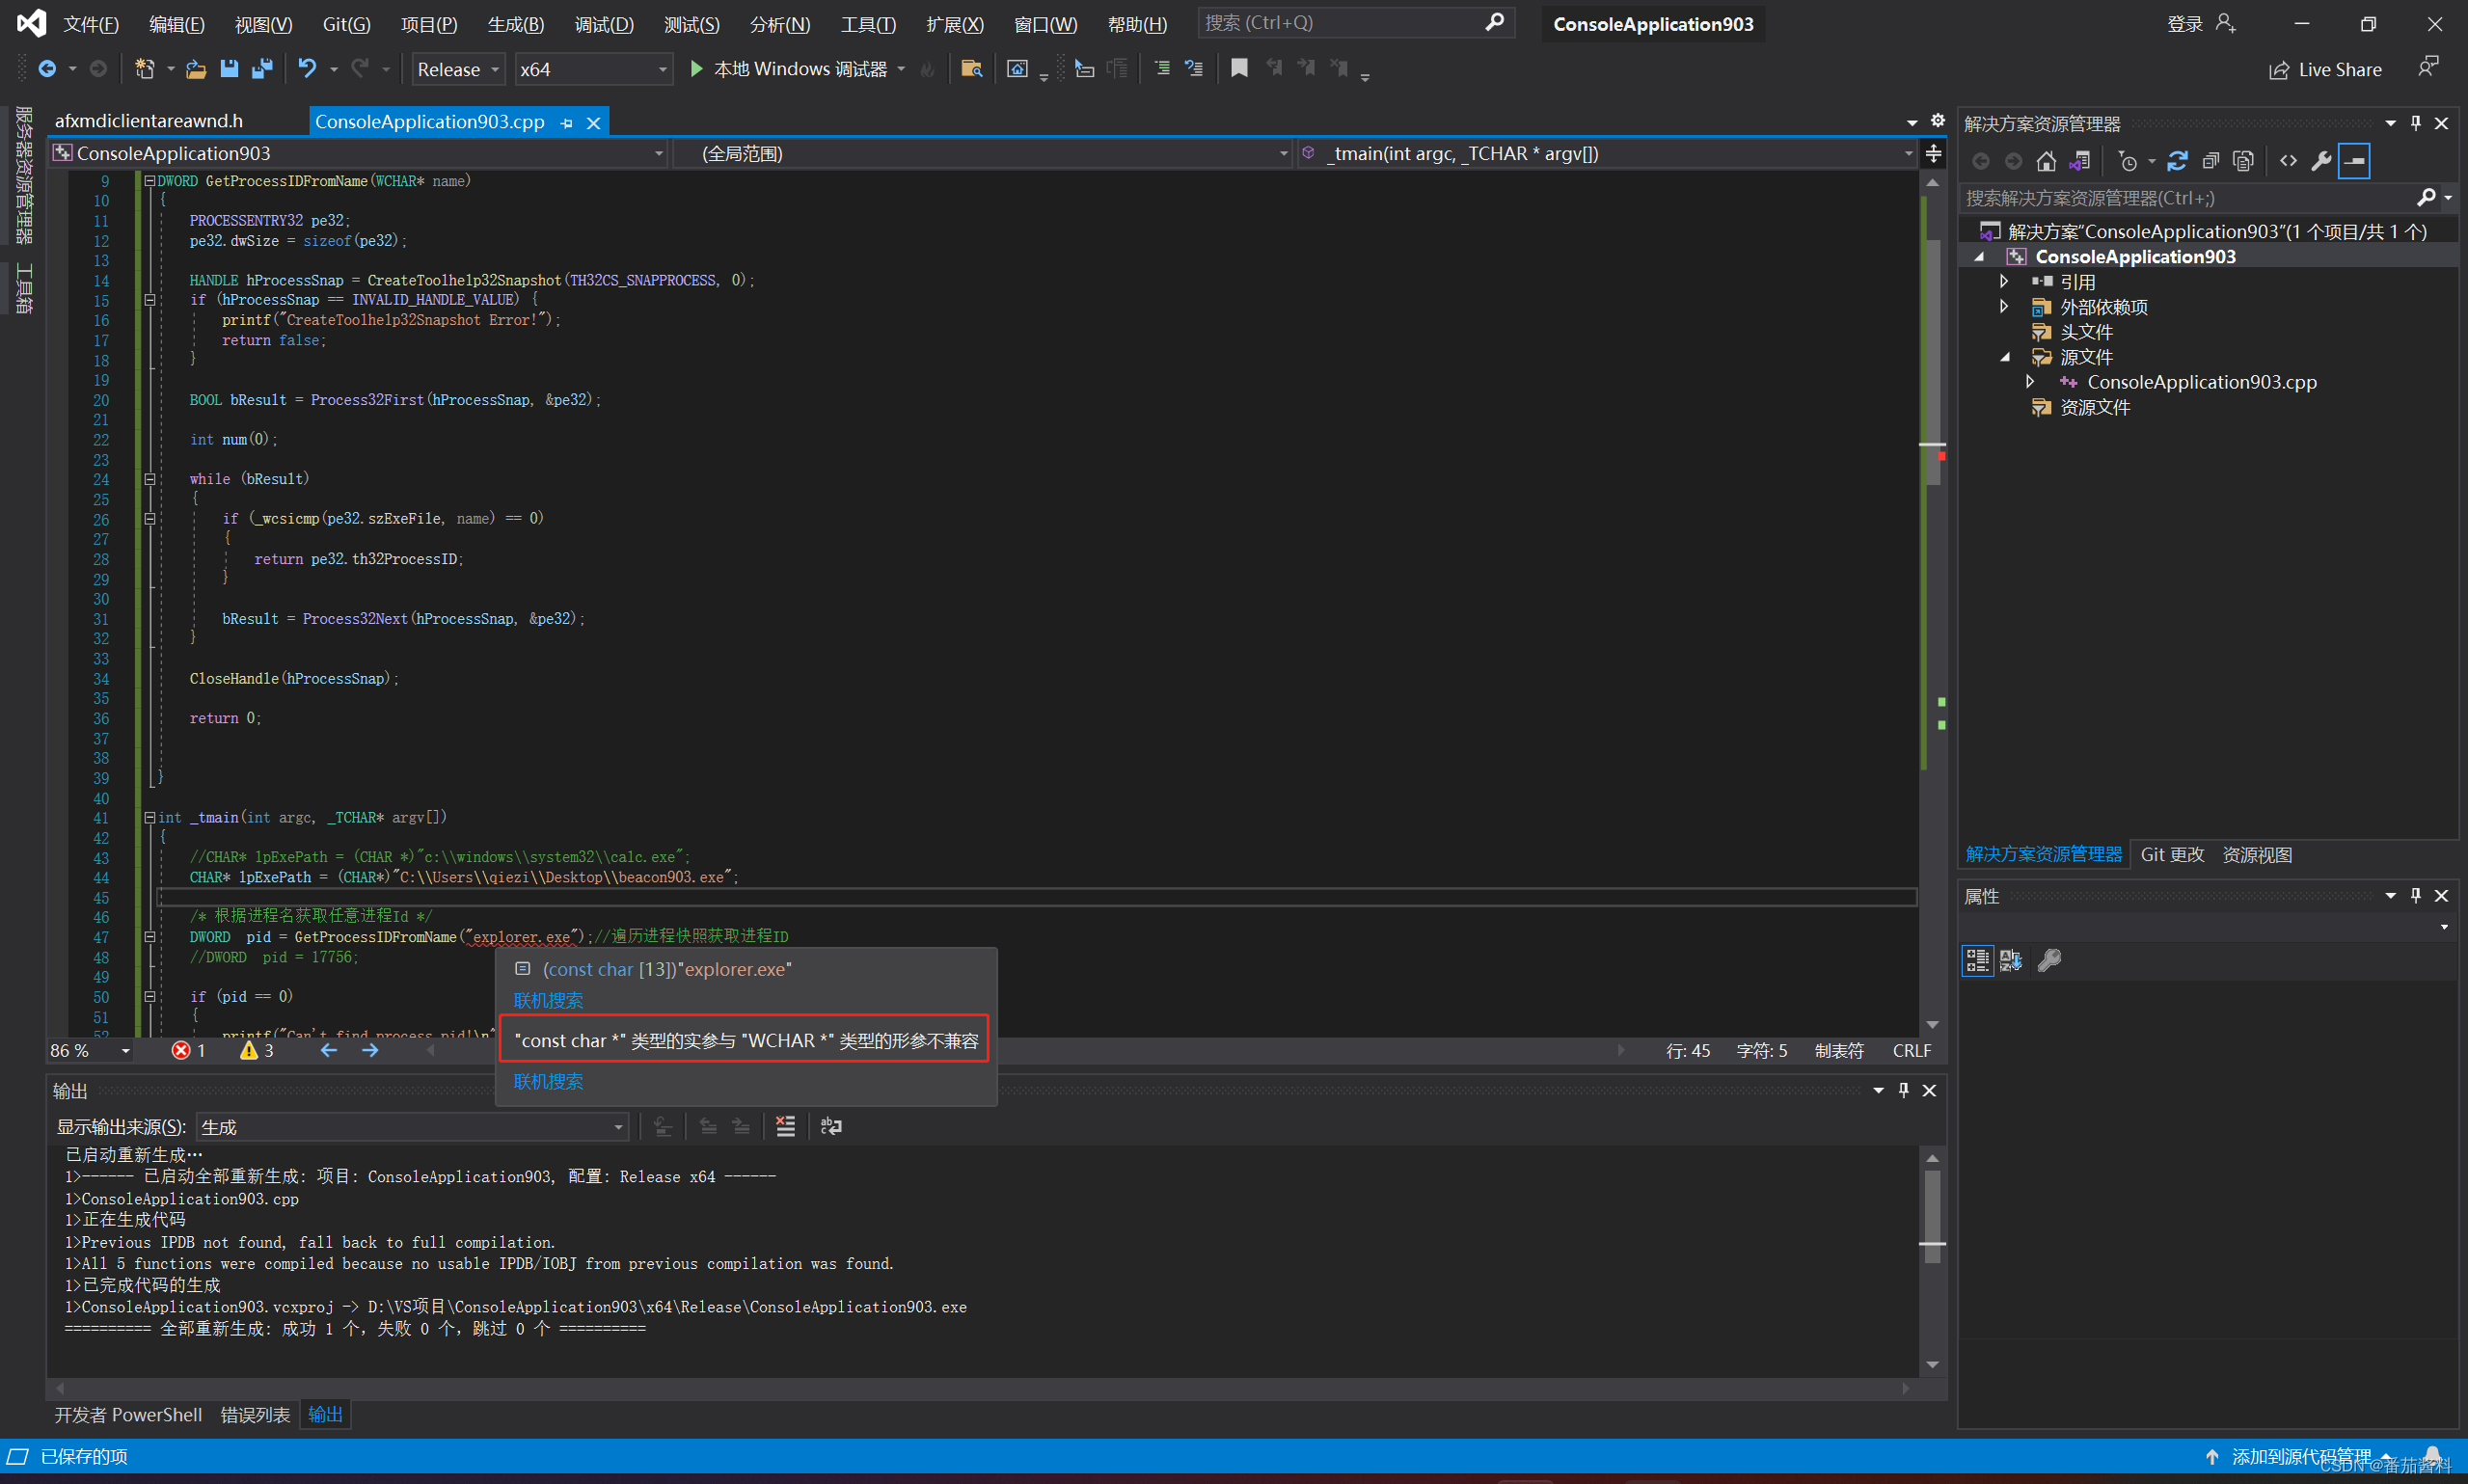
Task: Select the Save All files icon
Action: tap(268, 70)
